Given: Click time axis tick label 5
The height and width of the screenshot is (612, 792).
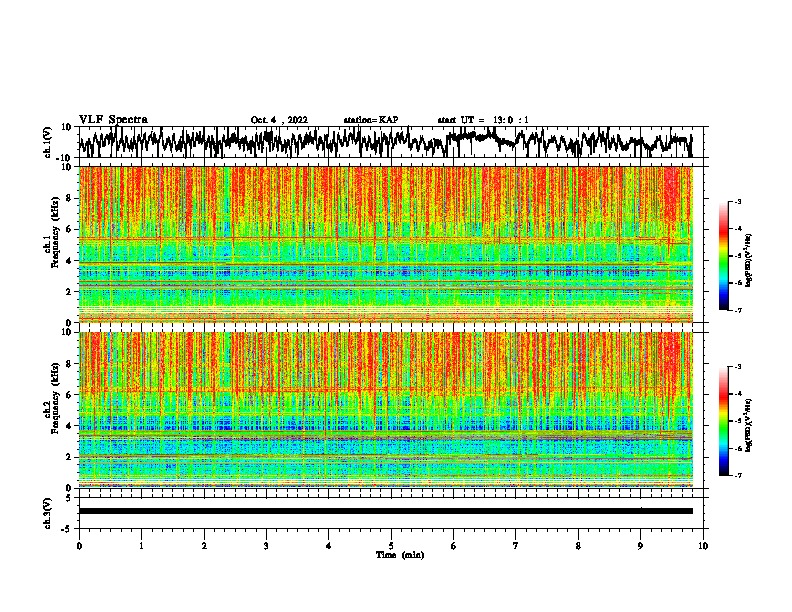Looking at the screenshot, I should click(x=391, y=546).
